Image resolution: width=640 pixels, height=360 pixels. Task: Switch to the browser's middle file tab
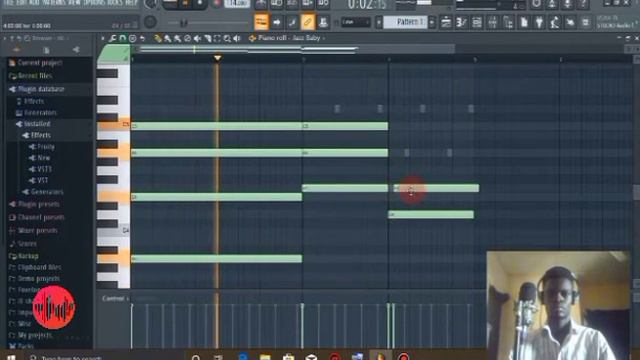point(46,50)
